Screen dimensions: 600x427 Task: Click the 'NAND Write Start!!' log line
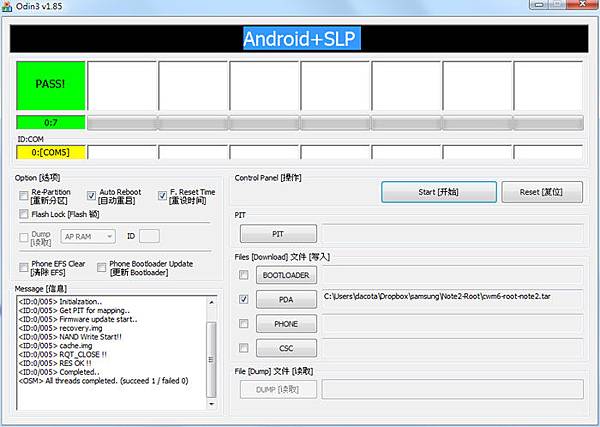(x=70, y=337)
